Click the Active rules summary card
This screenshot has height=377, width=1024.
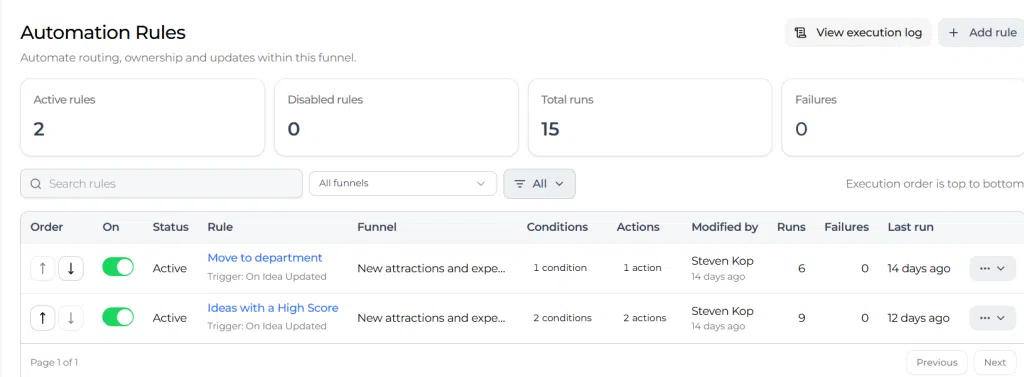tap(142, 118)
